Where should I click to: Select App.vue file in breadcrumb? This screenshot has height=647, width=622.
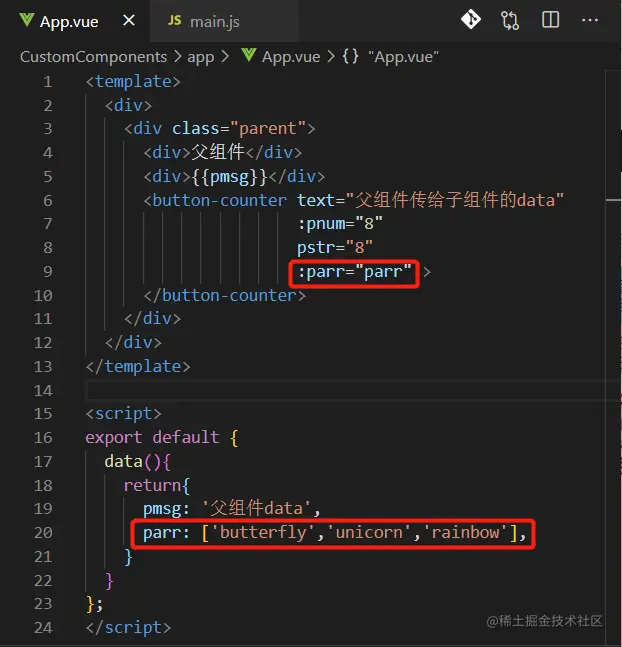click(291, 57)
